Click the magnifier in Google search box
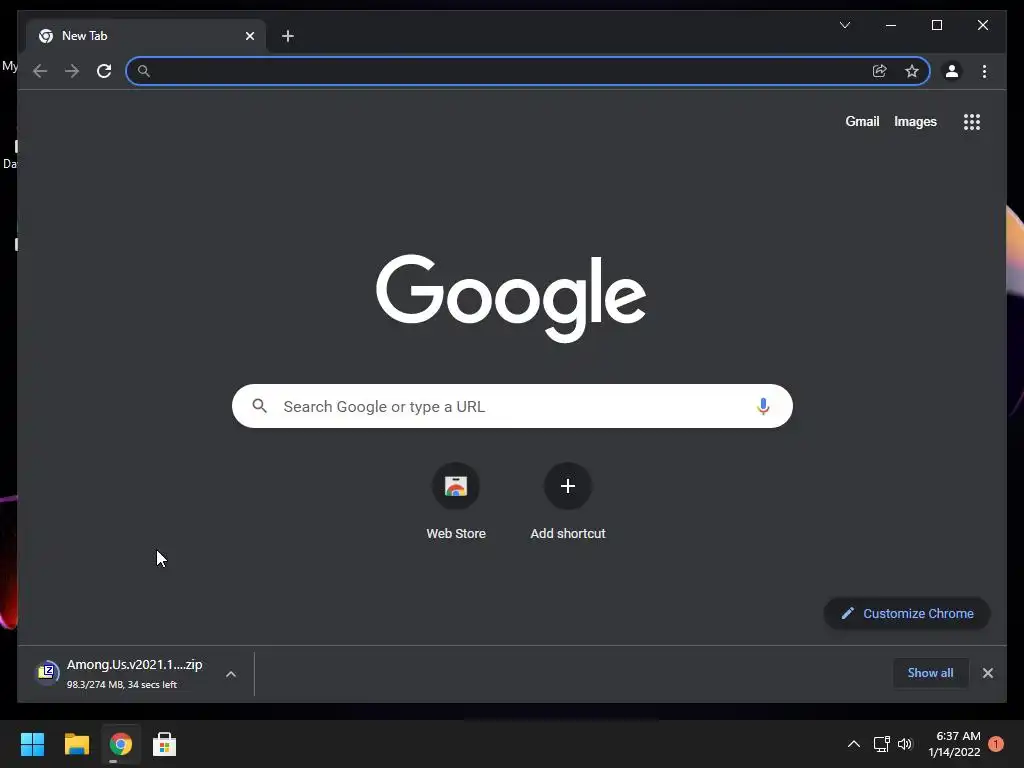Screen dimensions: 1024x768 [x=259, y=406]
